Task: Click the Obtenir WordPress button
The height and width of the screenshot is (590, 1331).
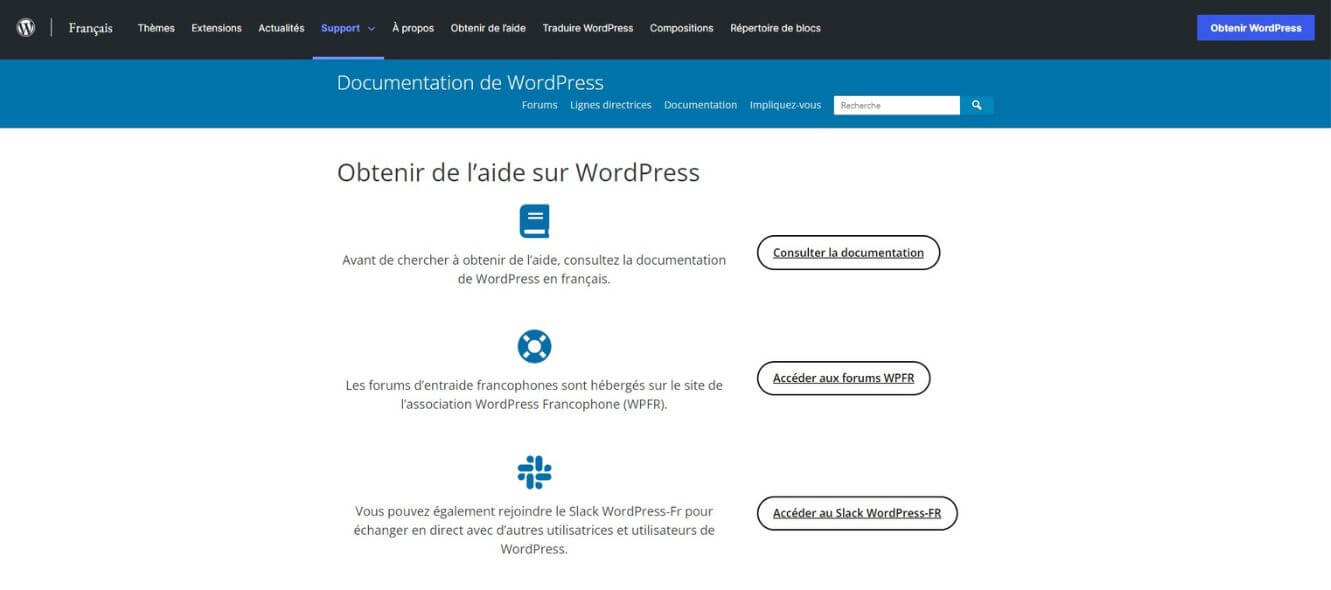Action: tap(1256, 28)
